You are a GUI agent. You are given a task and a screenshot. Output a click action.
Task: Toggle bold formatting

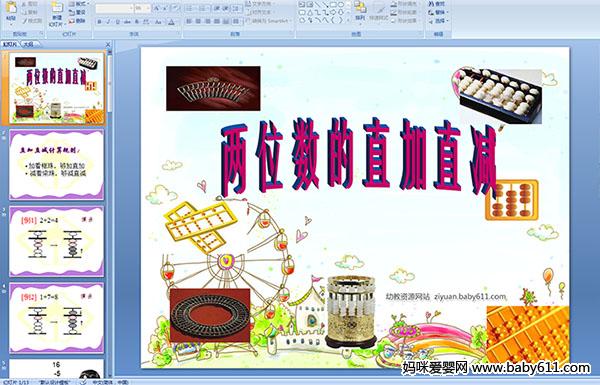pyautogui.click(x=99, y=22)
